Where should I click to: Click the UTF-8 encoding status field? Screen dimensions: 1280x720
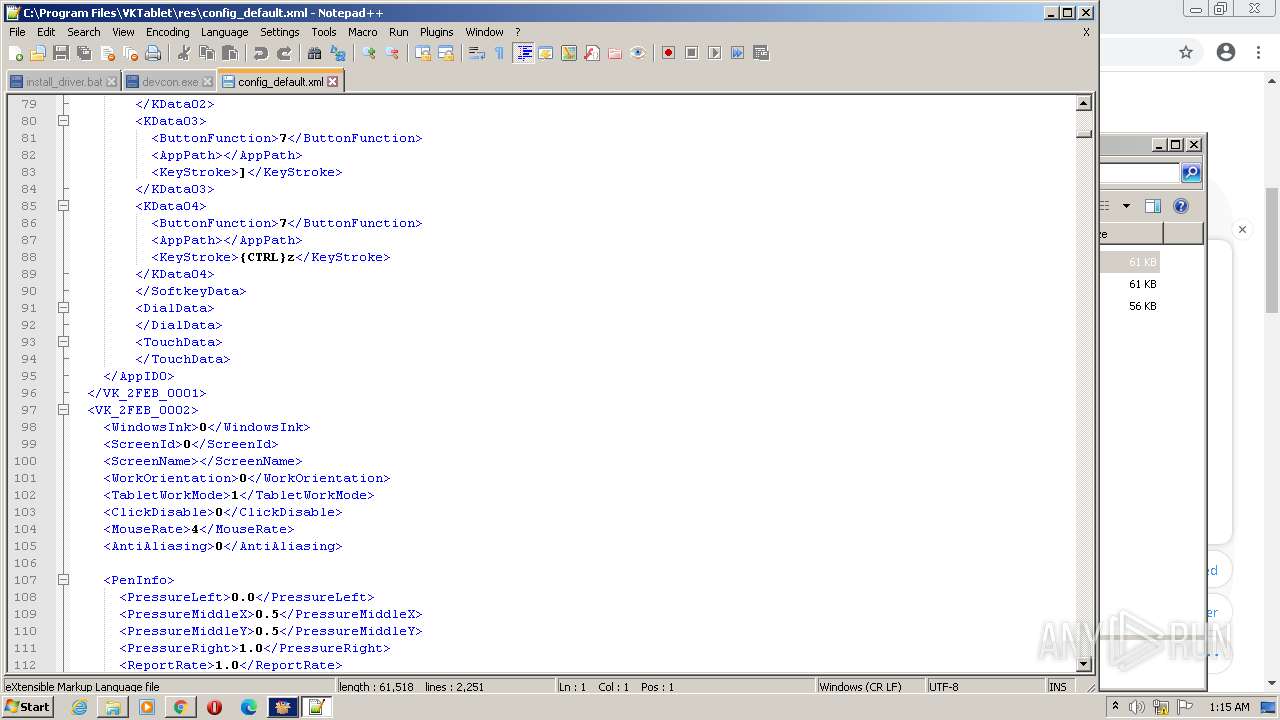click(x=983, y=687)
